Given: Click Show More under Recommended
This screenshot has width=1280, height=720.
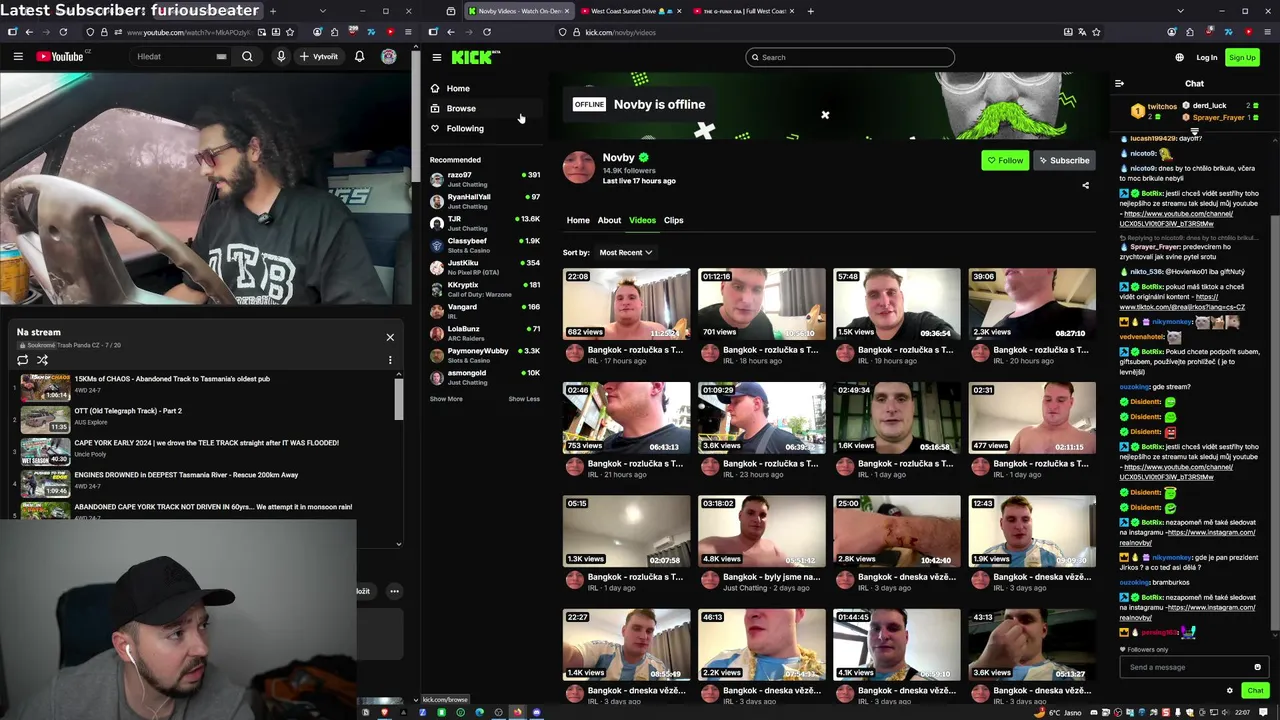Looking at the screenshot, I should pyautogui.click(x=446, y=399).
